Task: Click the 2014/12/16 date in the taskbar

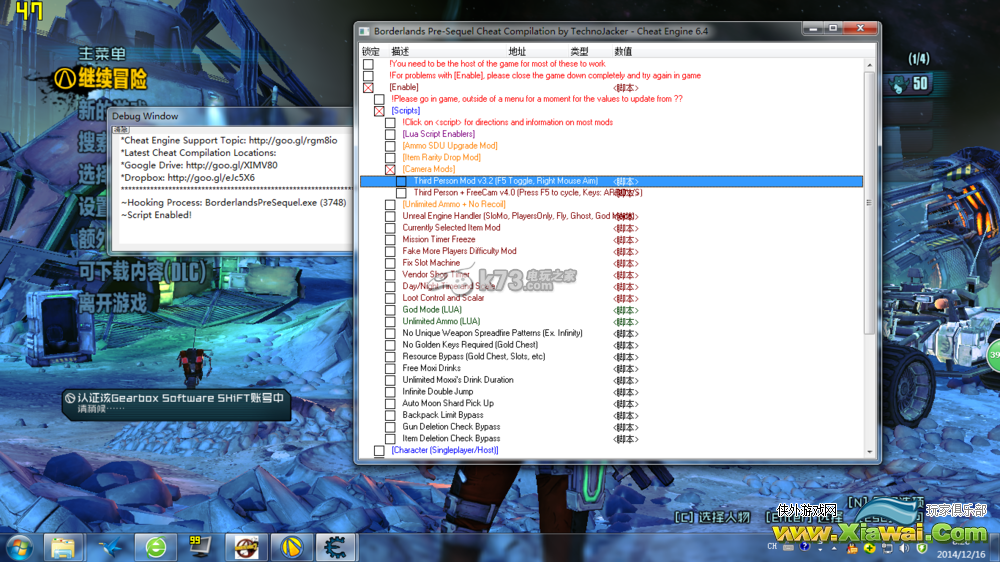Action: (961, 554)
